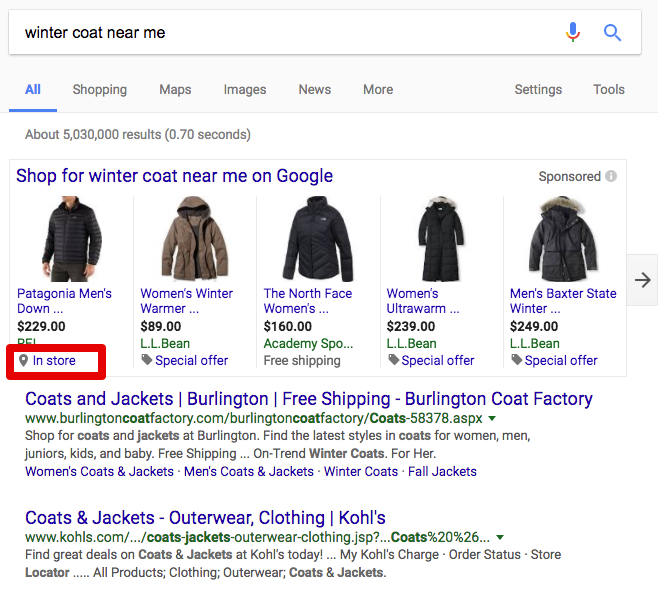The width and height of the screenshot is (658, 589).
Task: Click the About 5,030,000 results text
Action: pyautogui.click(x=138, y=135)
